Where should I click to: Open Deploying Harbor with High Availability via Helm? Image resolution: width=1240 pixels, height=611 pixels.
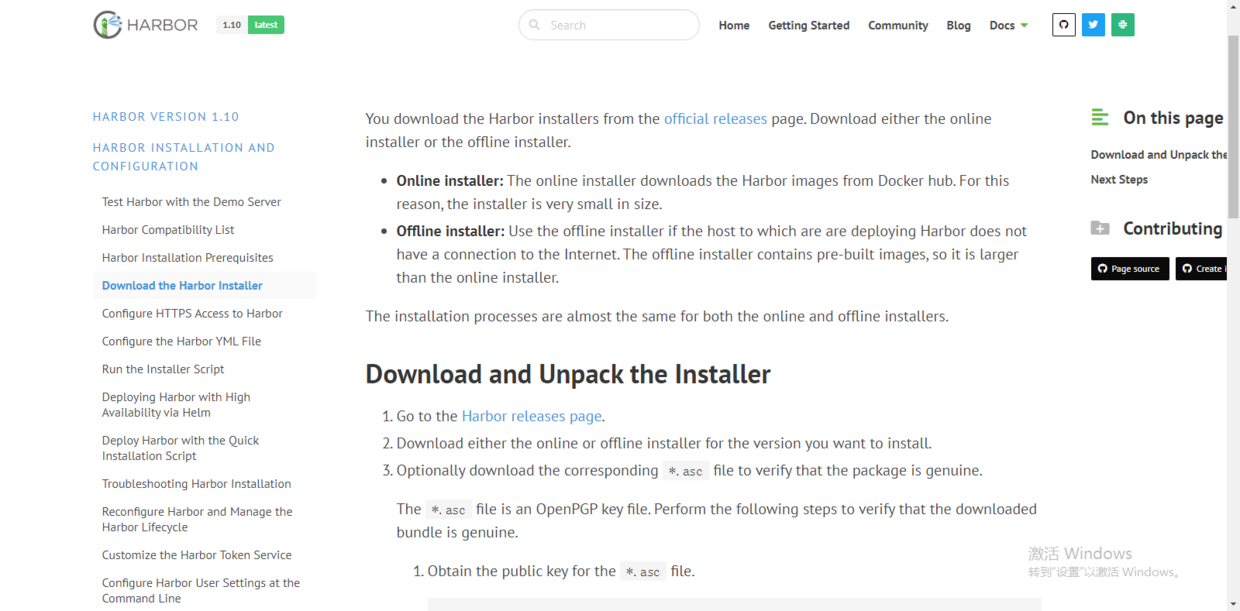click(x=176, y=405)
